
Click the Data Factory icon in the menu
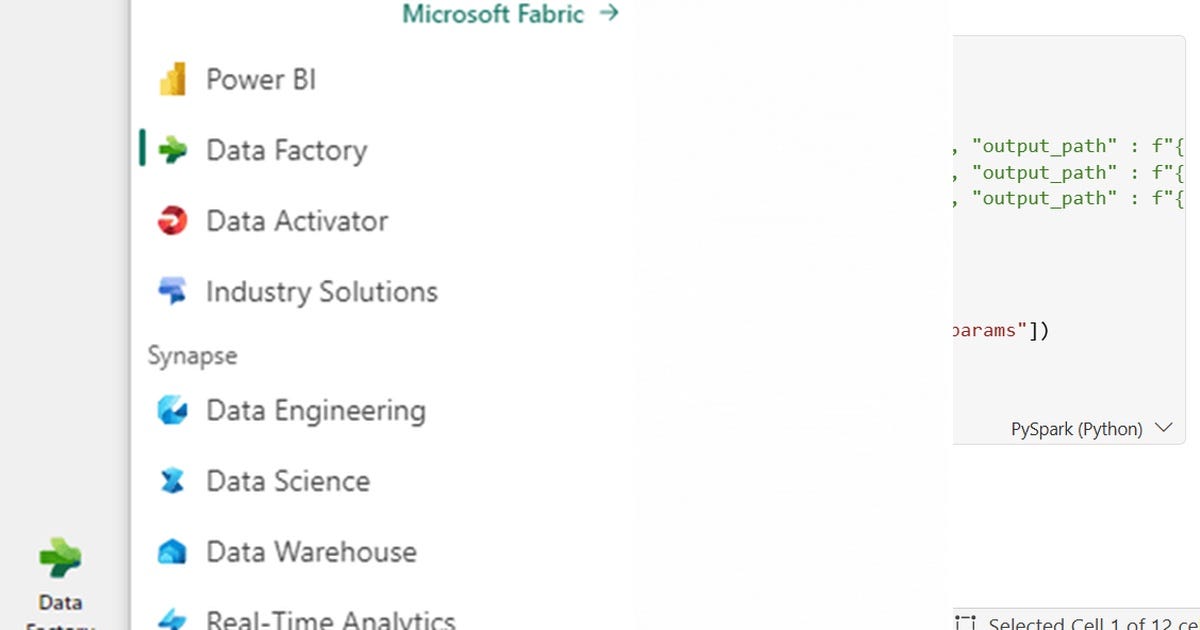pos(172,150)
